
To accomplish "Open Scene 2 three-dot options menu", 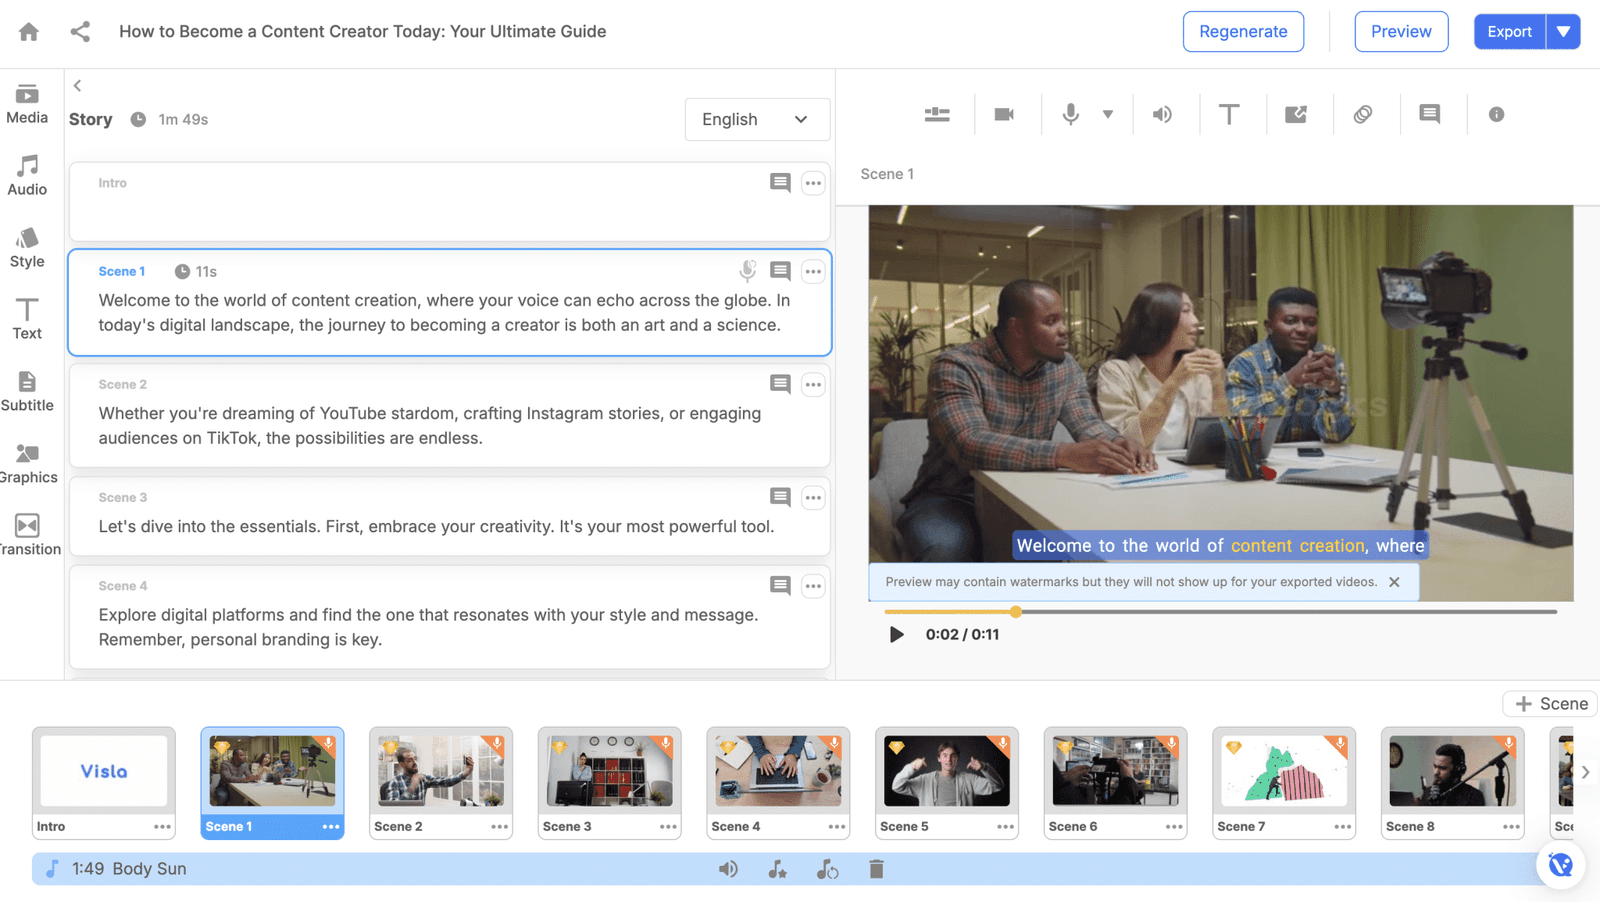I will (x=813, y=384).
